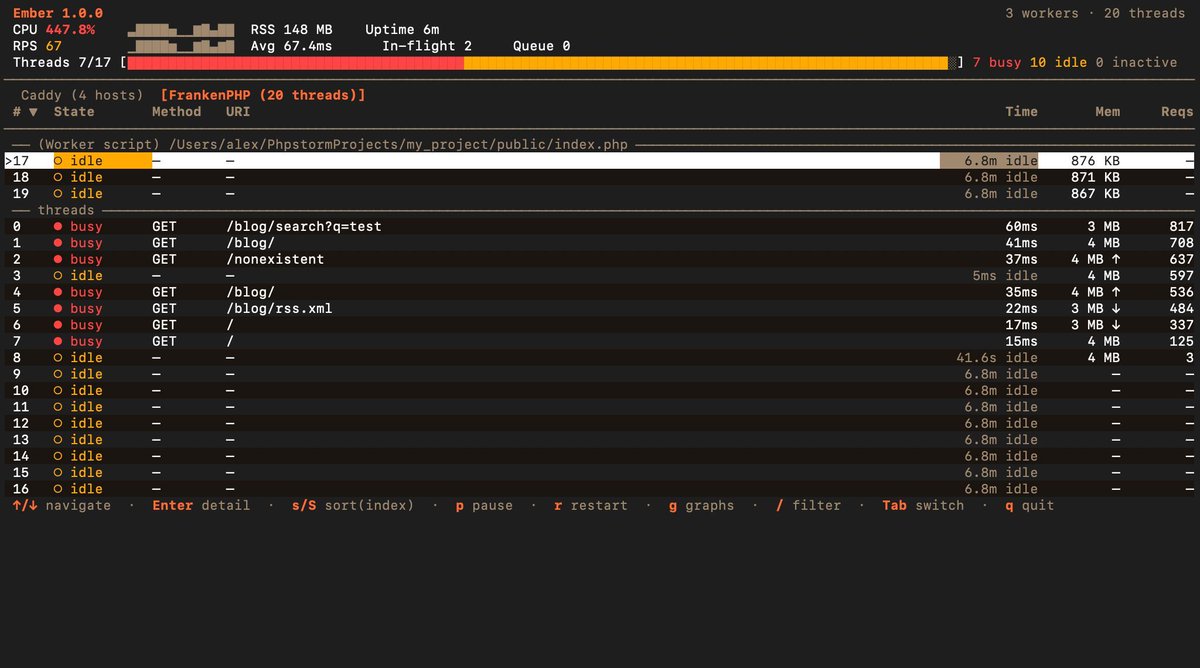This screenshot has width=1200, height=668.
Task: Click the '/ filter' shortcut hint
Action: (x=808, y=505)
